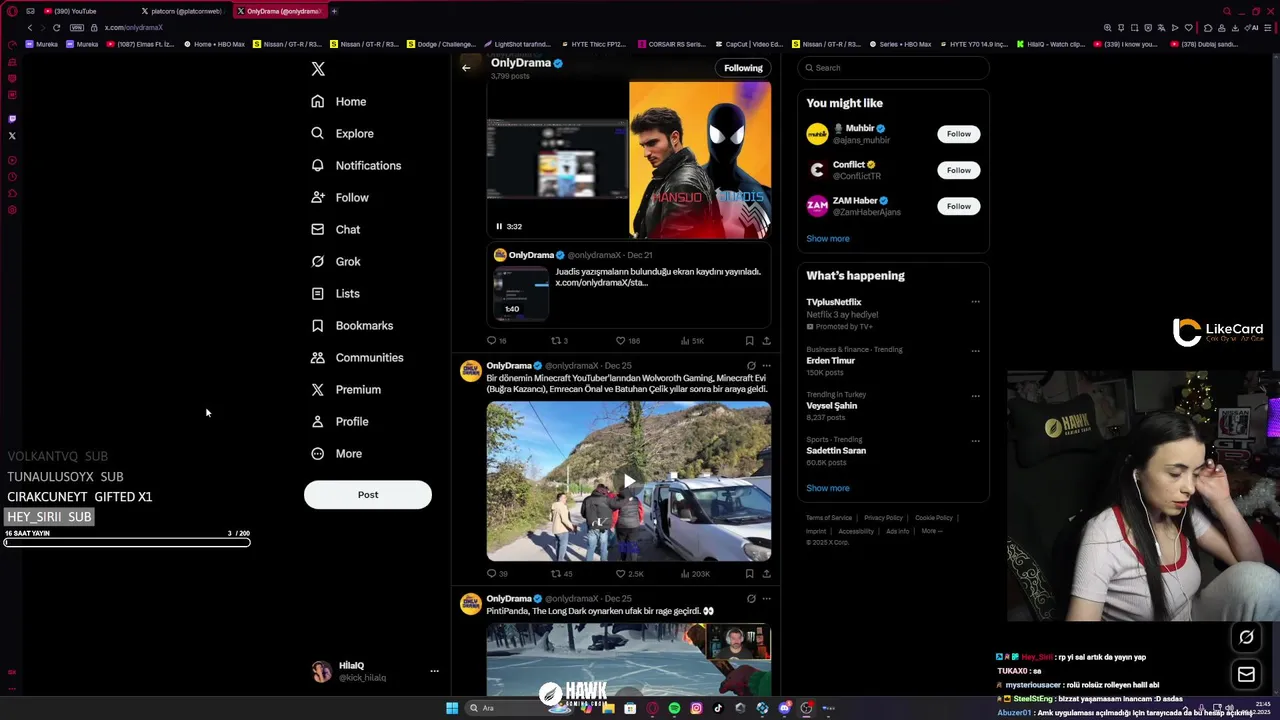Open a new browser tab
1280x720 pixels.
(334, 11)
